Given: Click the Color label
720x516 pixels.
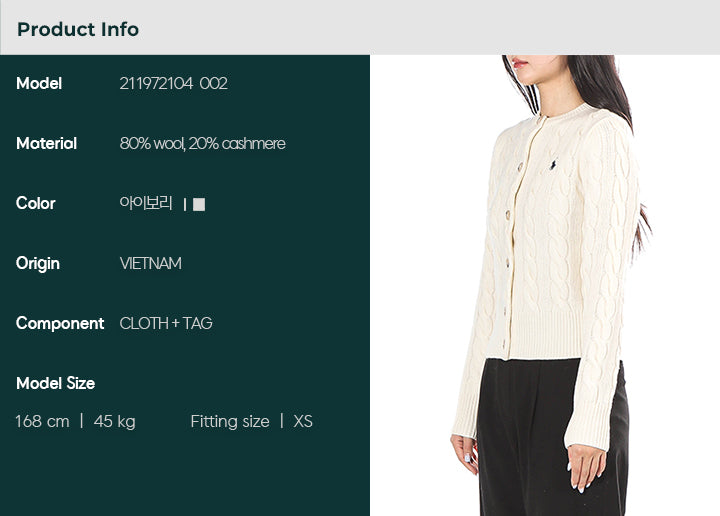Looking at the screenshot, I should tap(36, 203).
